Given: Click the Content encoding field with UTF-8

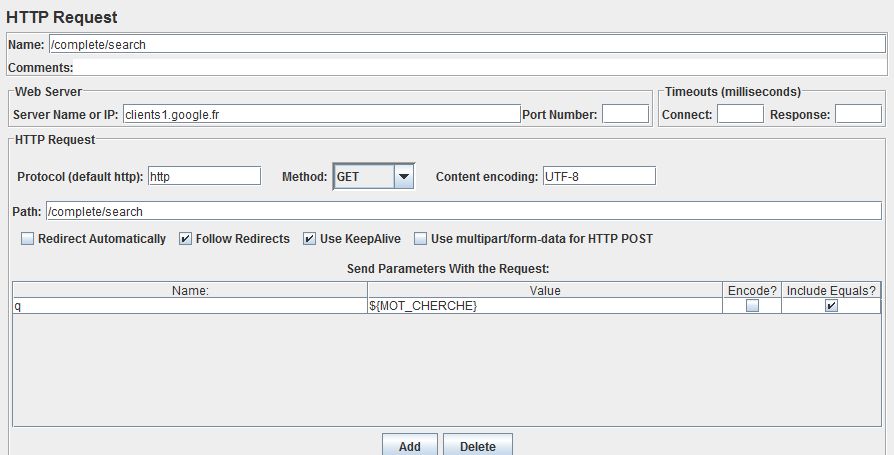Looking at the screenshot, I should pos(599,176).
